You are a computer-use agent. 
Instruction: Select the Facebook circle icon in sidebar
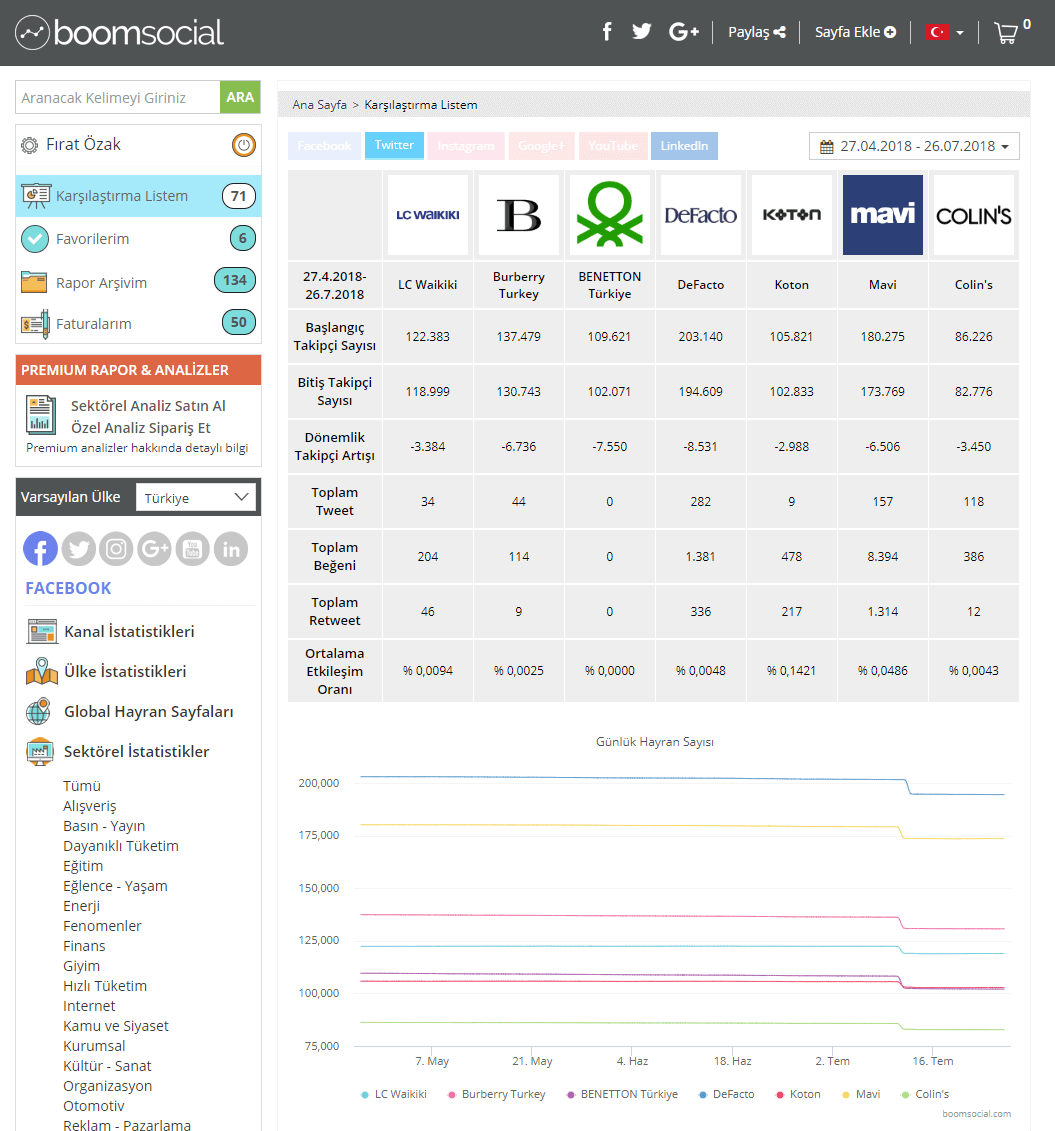[x=40, y=549]
